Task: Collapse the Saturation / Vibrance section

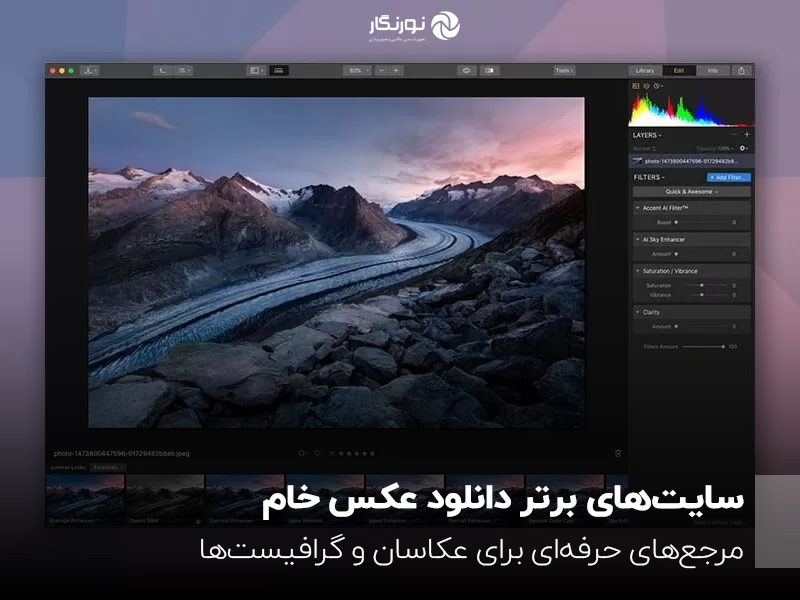Action: tap(638, 271)
